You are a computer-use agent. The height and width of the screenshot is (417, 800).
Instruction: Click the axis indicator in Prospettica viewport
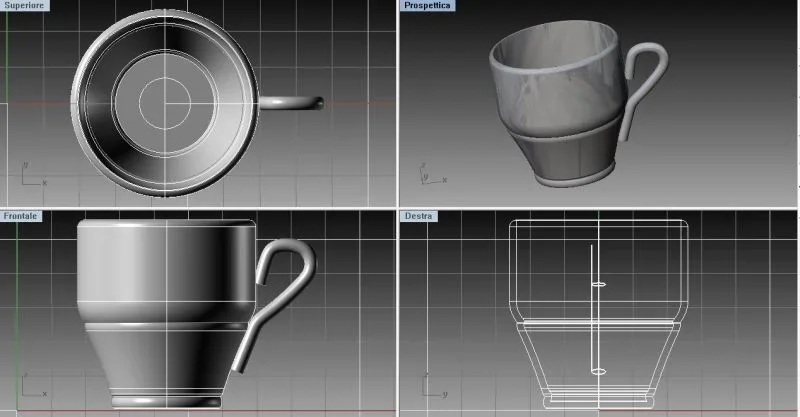pos(434,174)
